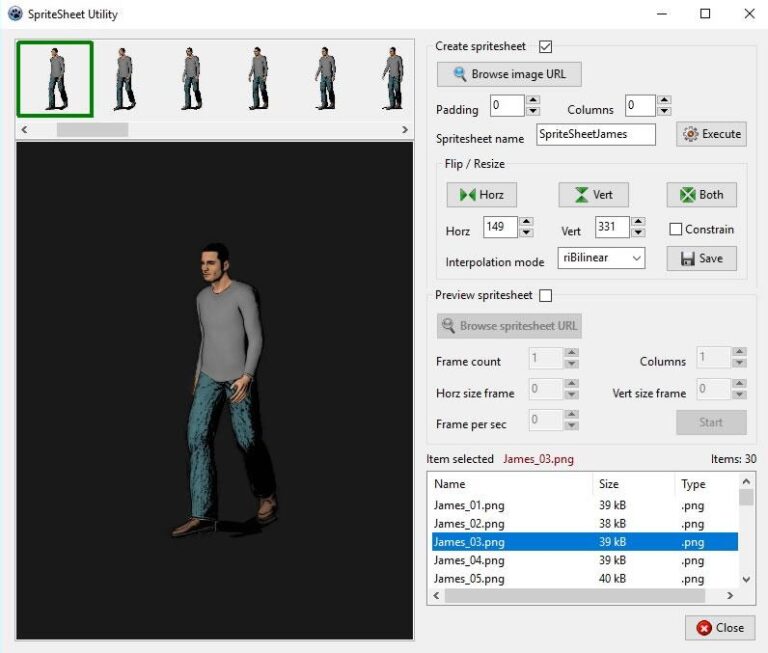Increase create-spritesheet Columns with up arrow
The height and width of the screenshot is (653, 768).
click(664, 100)
